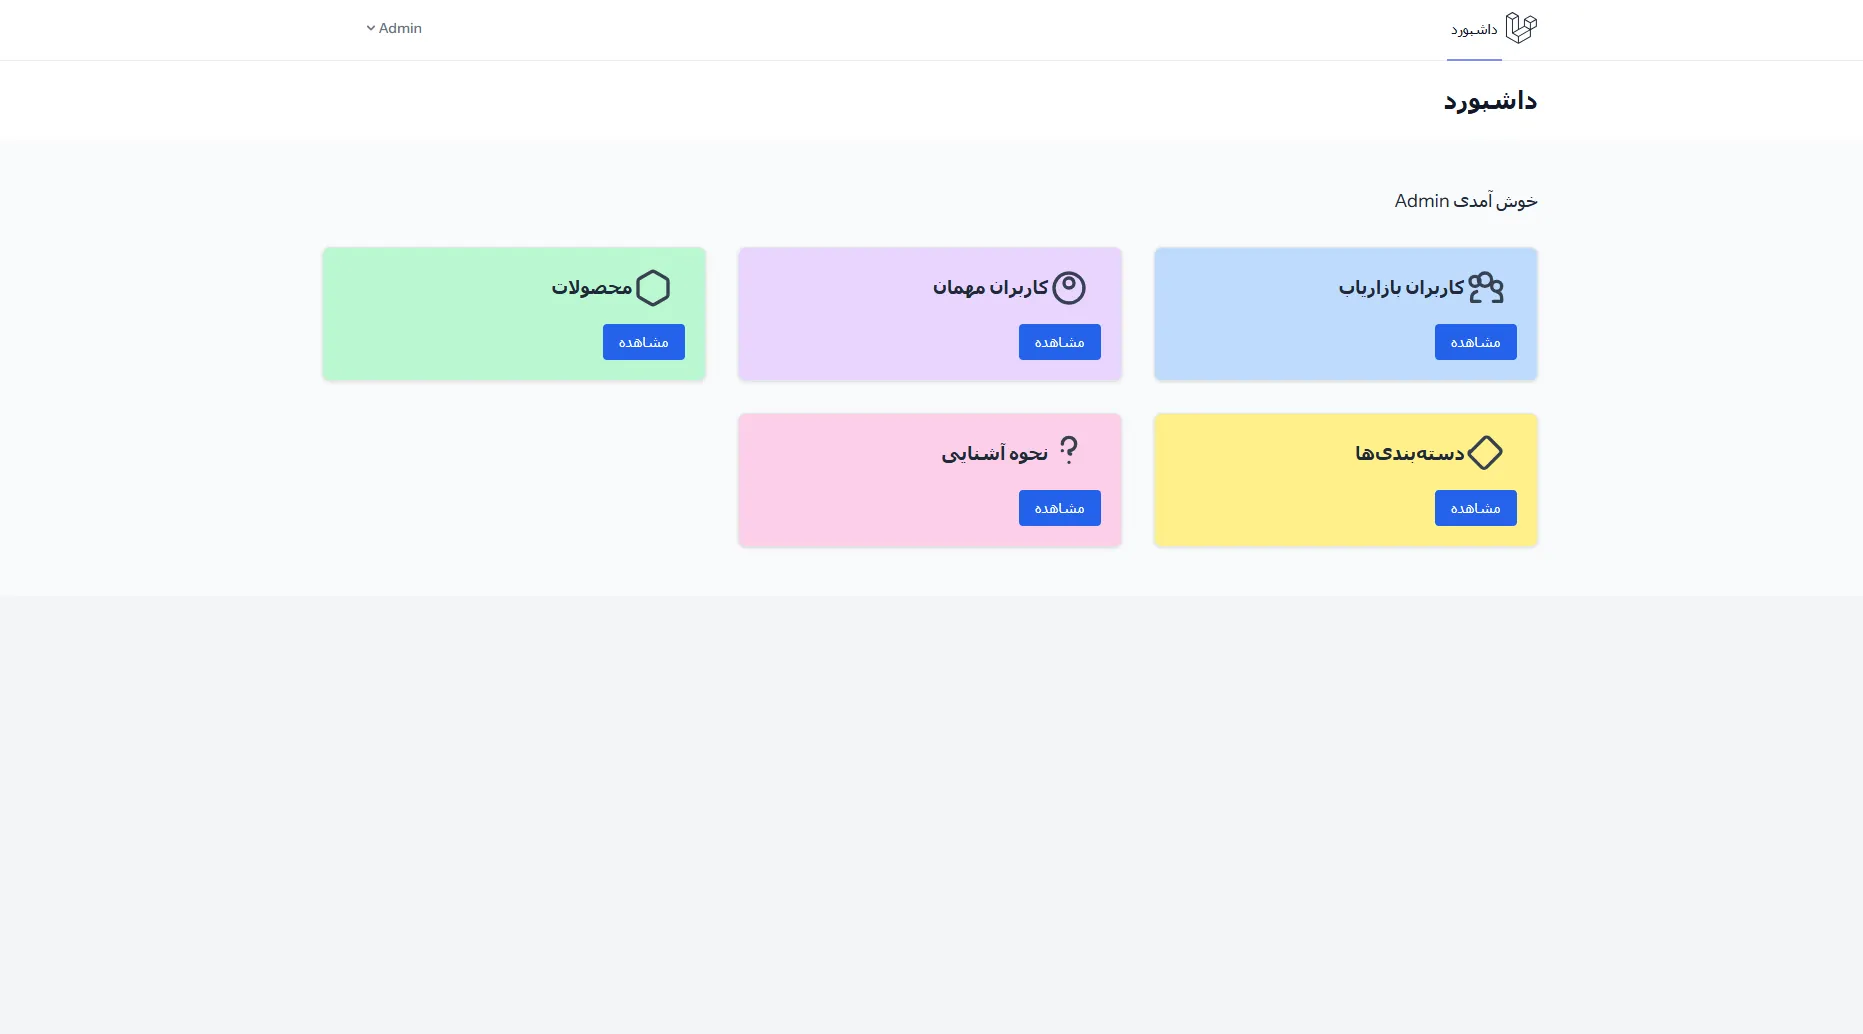Click the chevron beside Admin
Viewport: 1863px width, 1034px height.
click(371, 28)
